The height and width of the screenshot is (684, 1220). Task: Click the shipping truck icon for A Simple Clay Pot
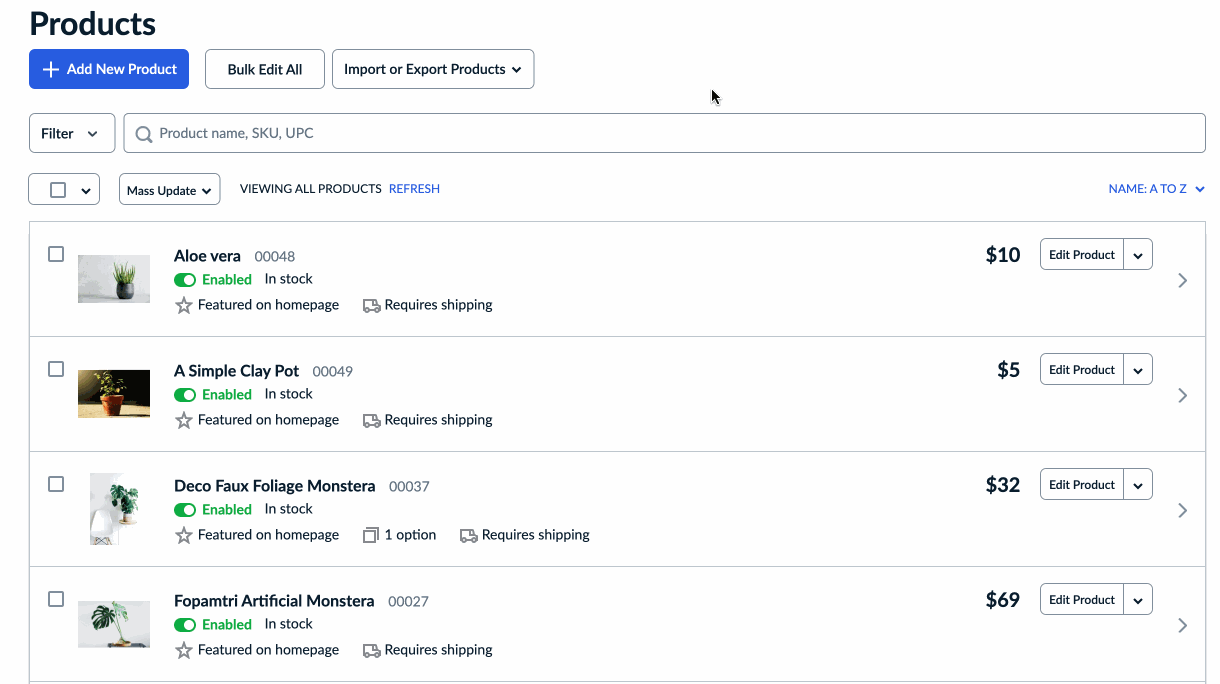371,420
